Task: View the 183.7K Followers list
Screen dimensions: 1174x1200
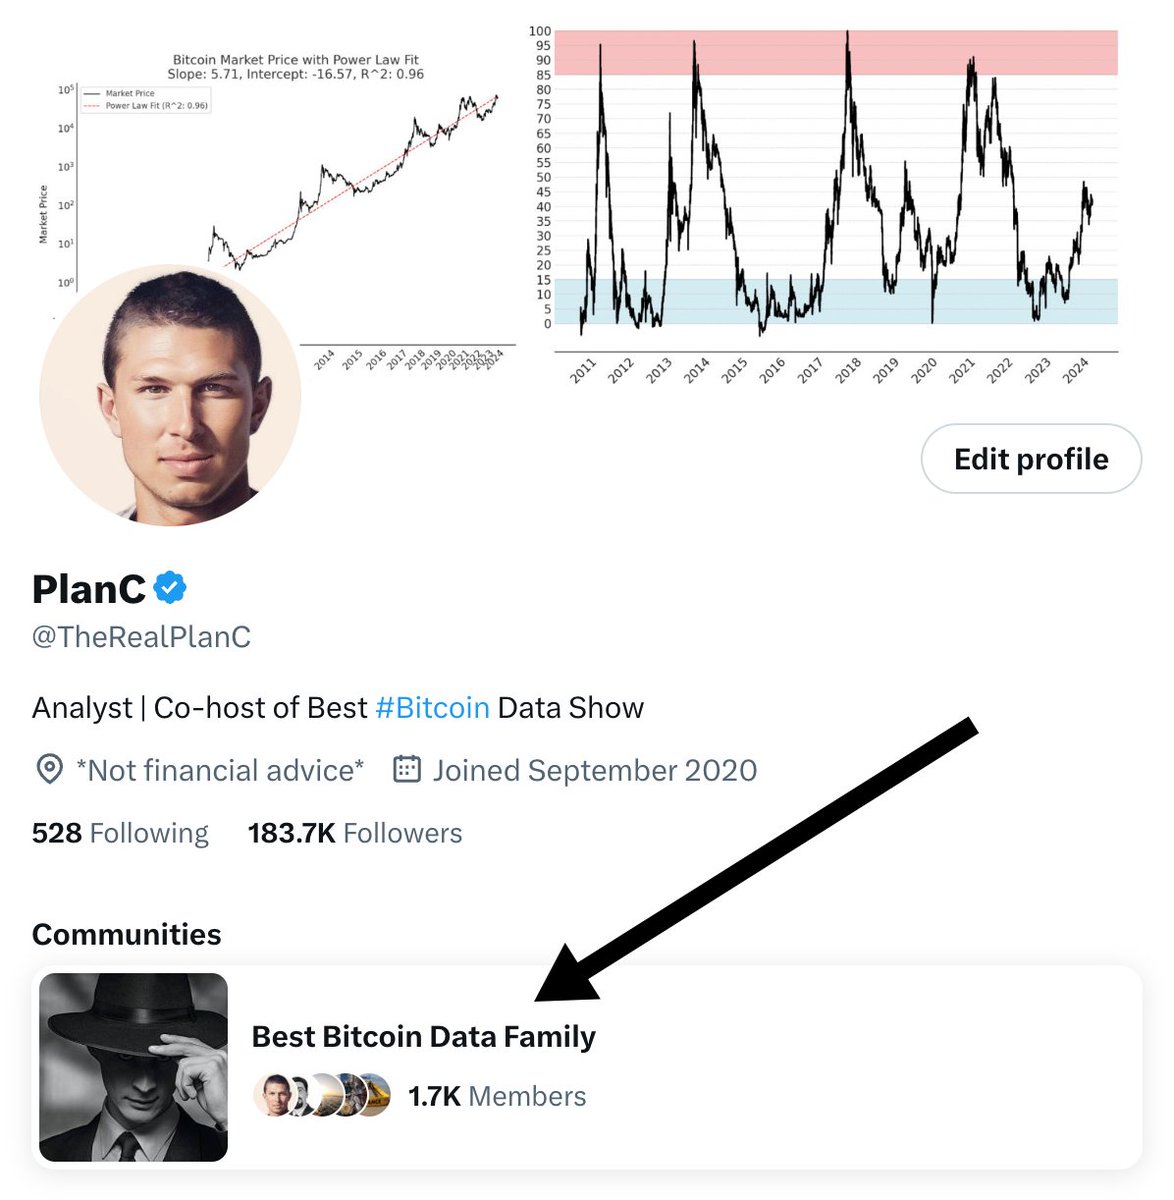Action: click(355, 833)
